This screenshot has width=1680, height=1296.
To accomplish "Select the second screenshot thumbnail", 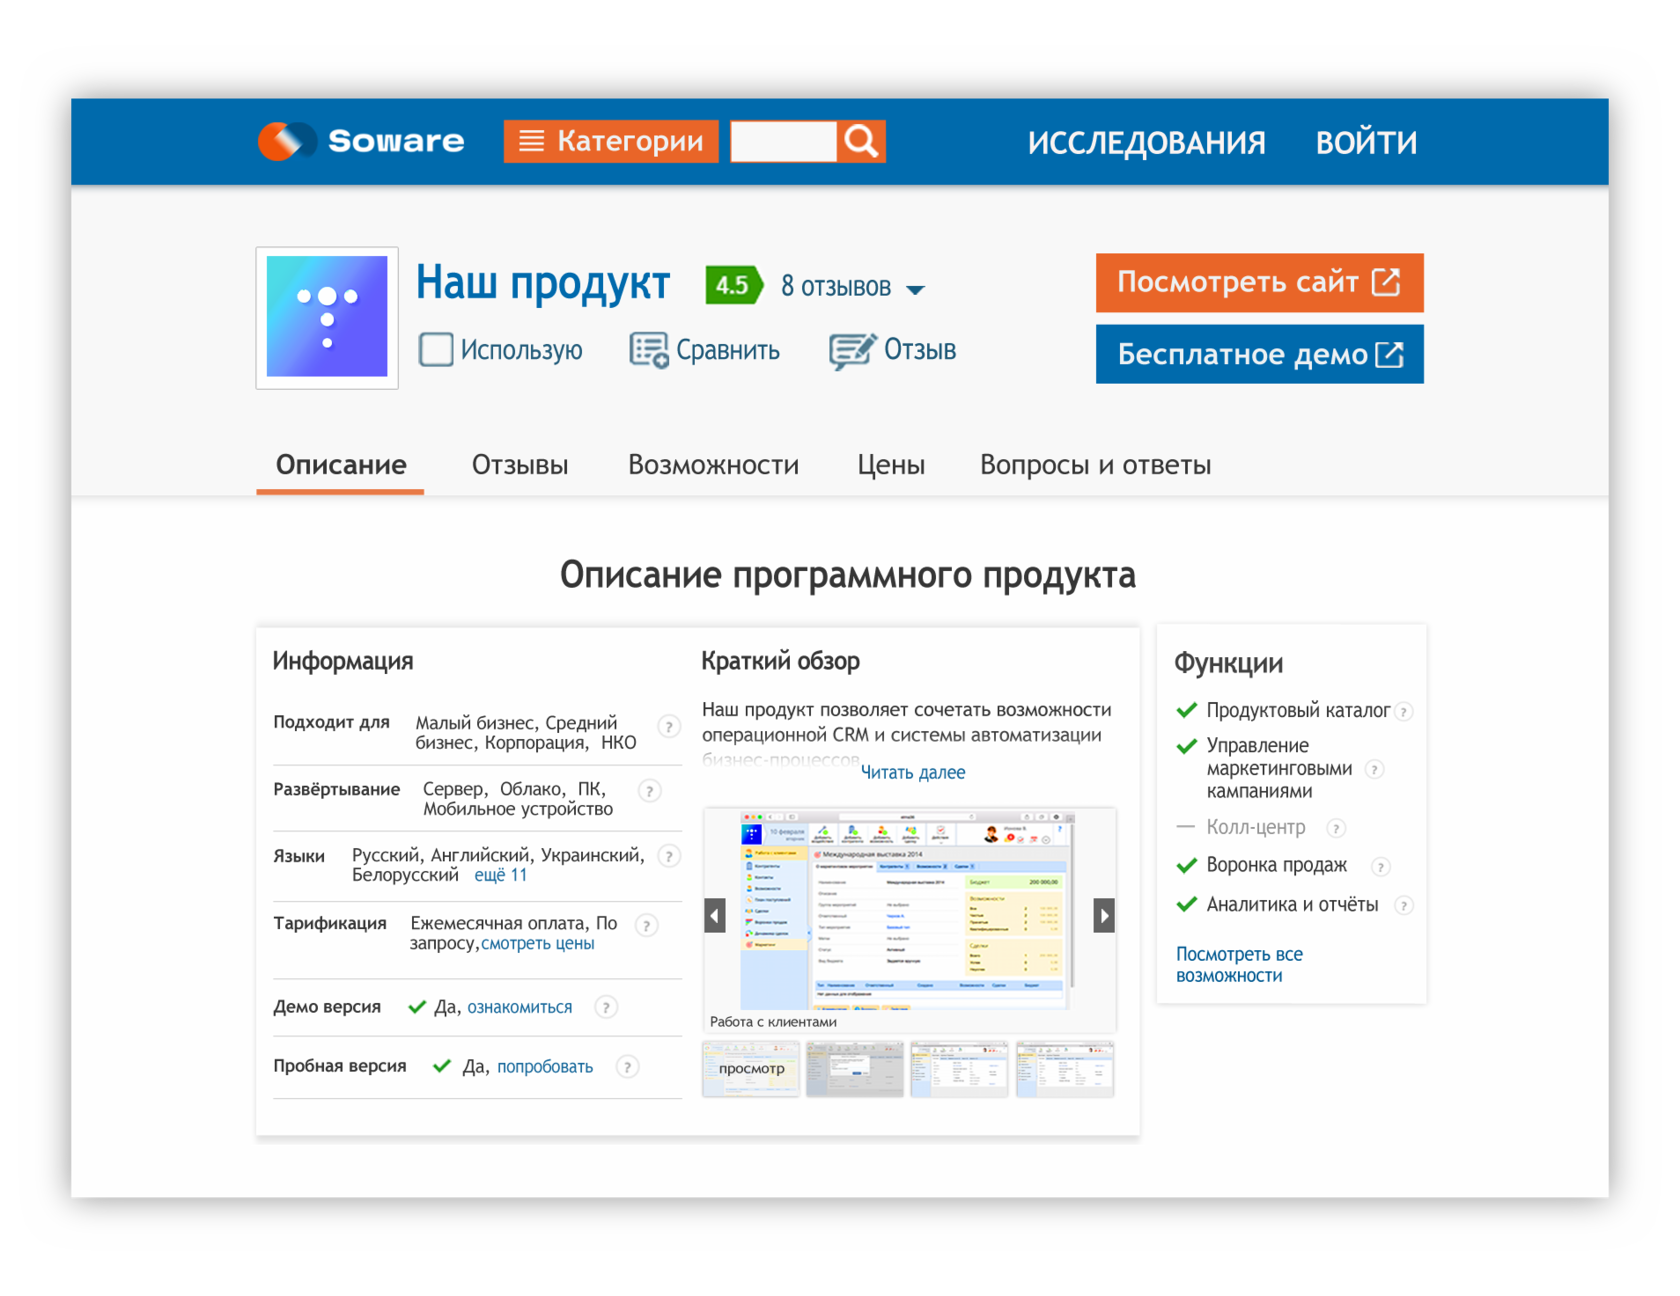I will point(855,1069).
